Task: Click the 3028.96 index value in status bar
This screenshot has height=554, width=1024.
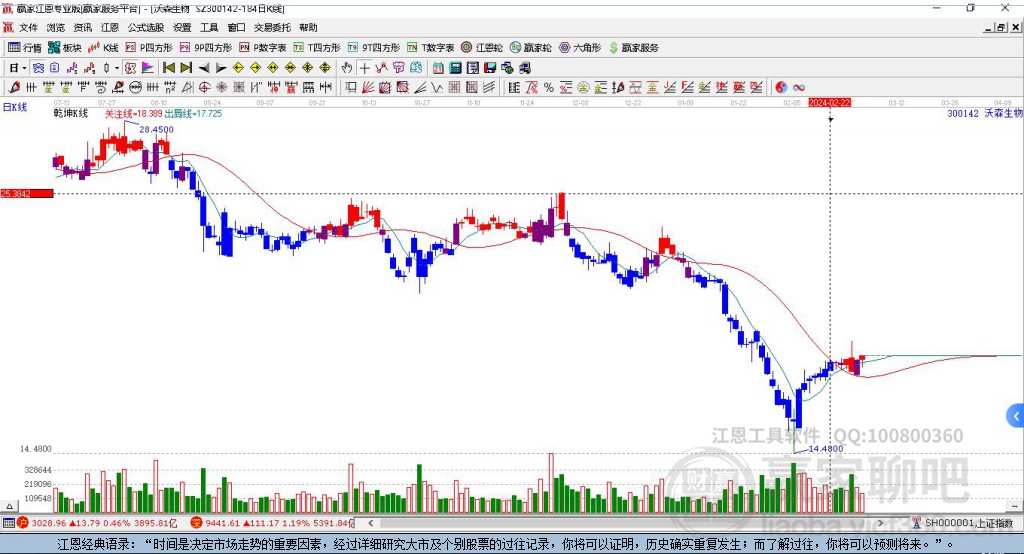Action: tap(48, 523)
